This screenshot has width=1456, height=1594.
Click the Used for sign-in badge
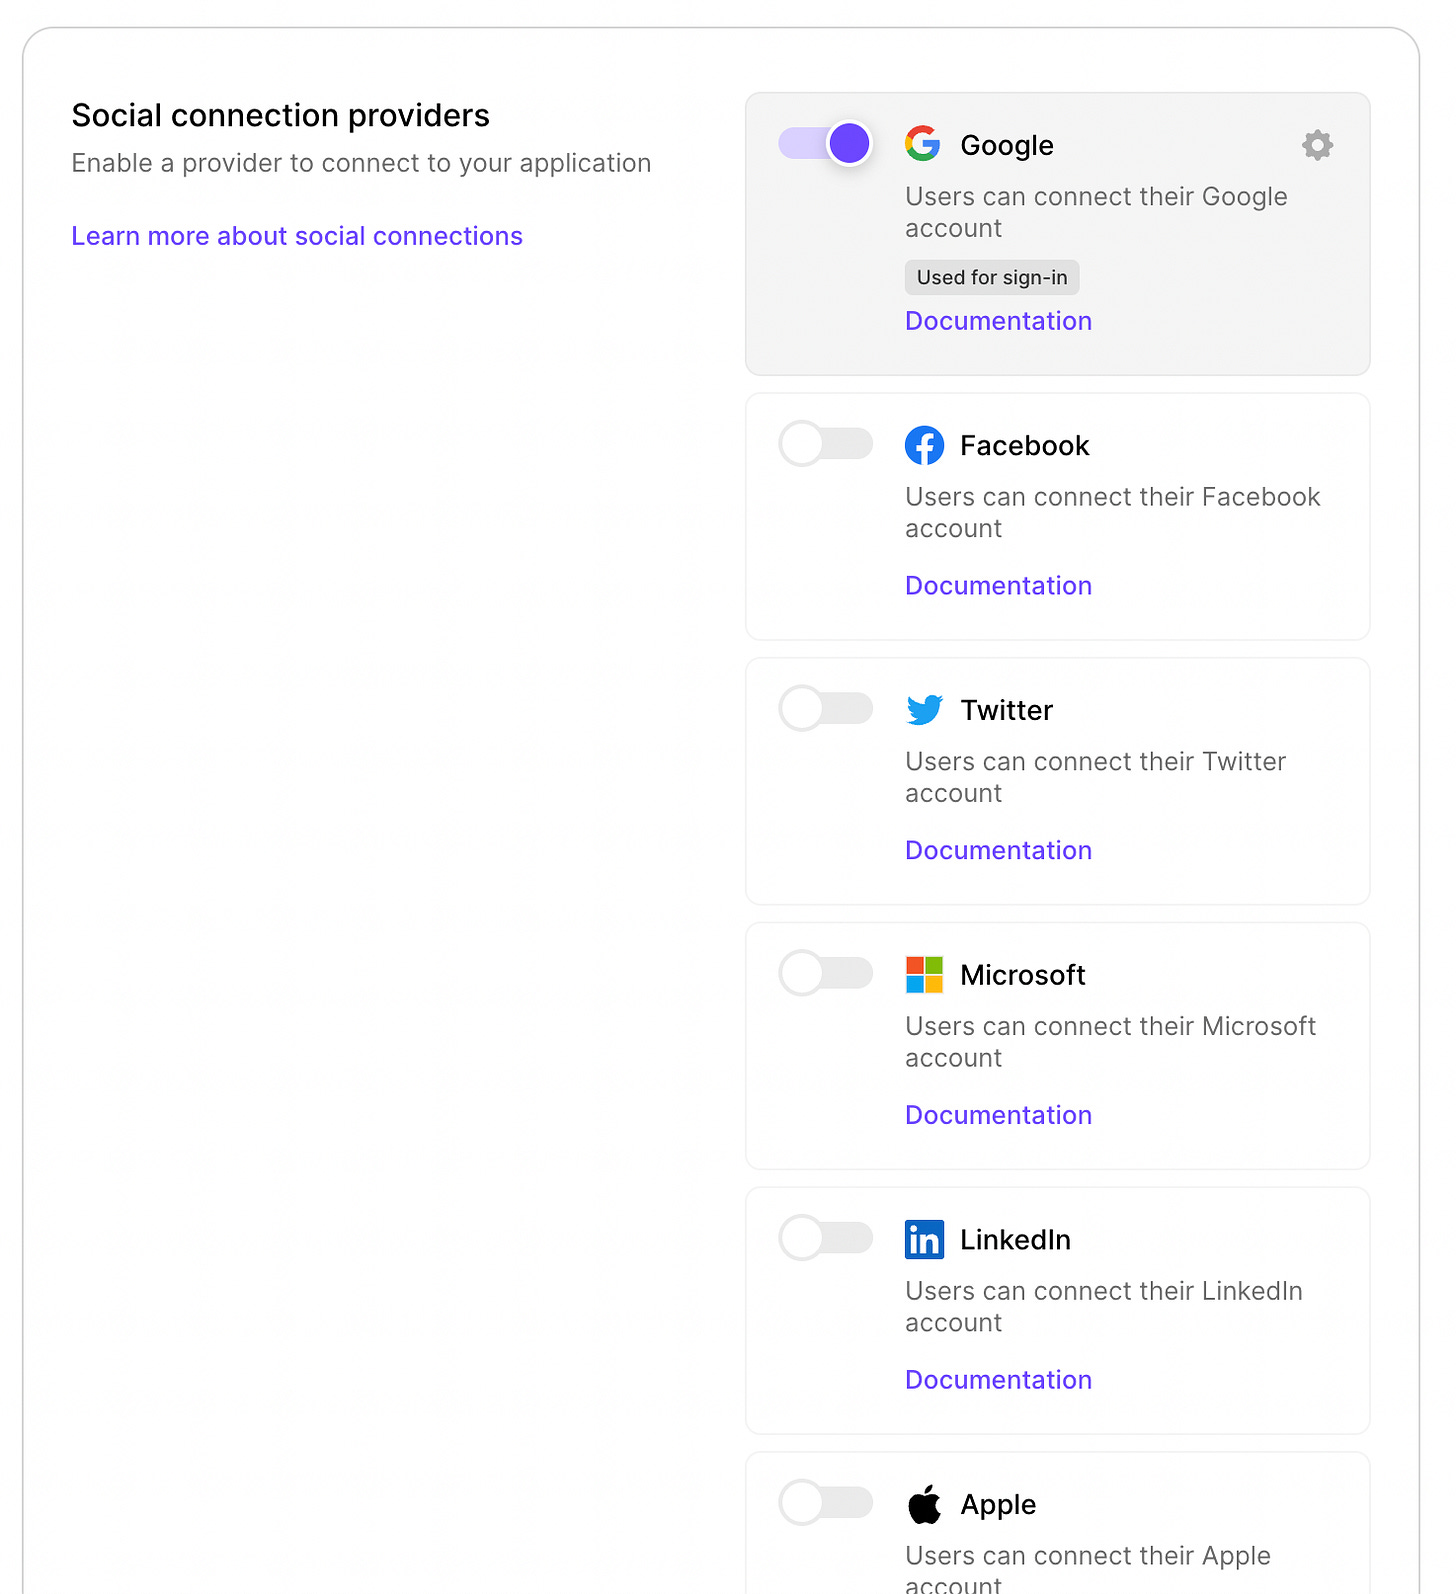click(991, 277)
